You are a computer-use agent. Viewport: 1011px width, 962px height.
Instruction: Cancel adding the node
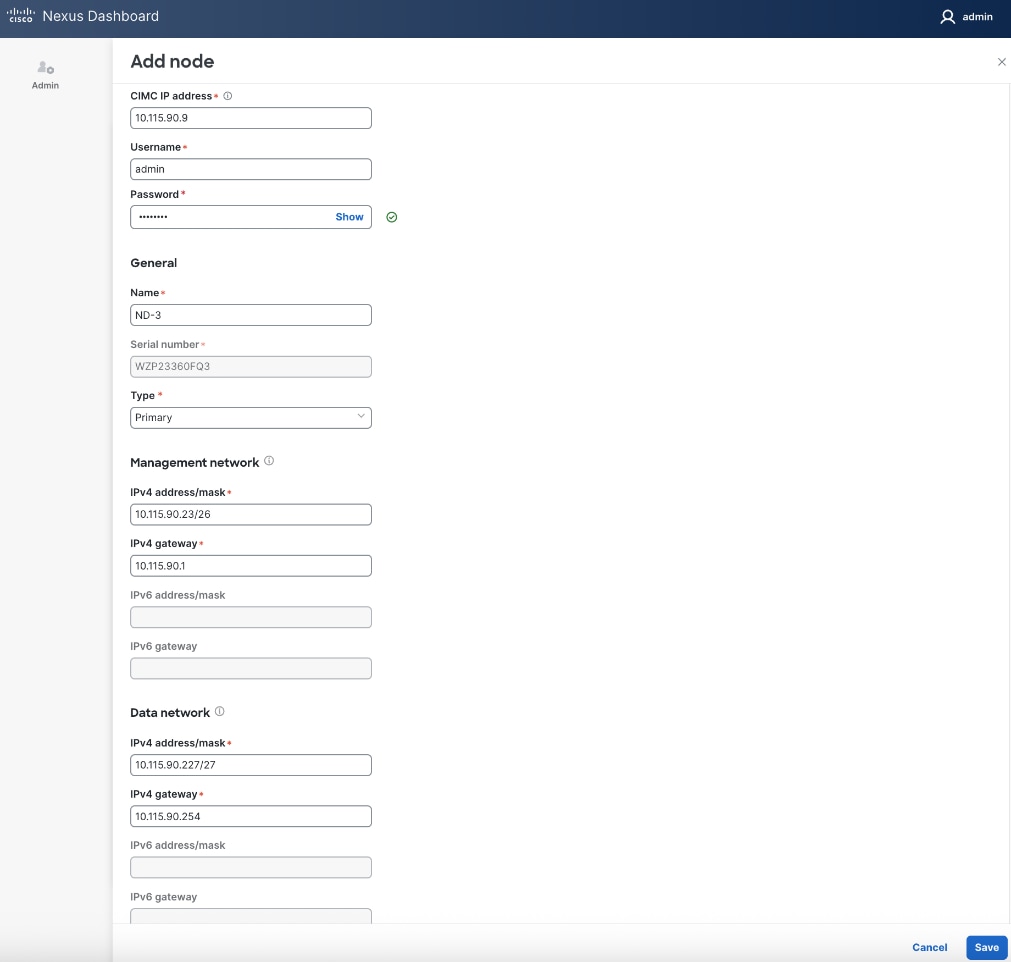tap(929, 947)
